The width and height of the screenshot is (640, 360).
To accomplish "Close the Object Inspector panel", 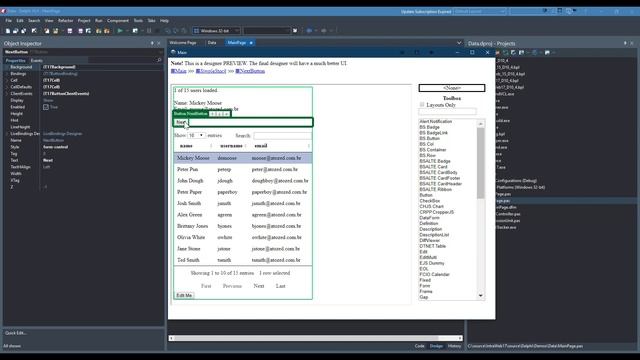I will 159,43.
